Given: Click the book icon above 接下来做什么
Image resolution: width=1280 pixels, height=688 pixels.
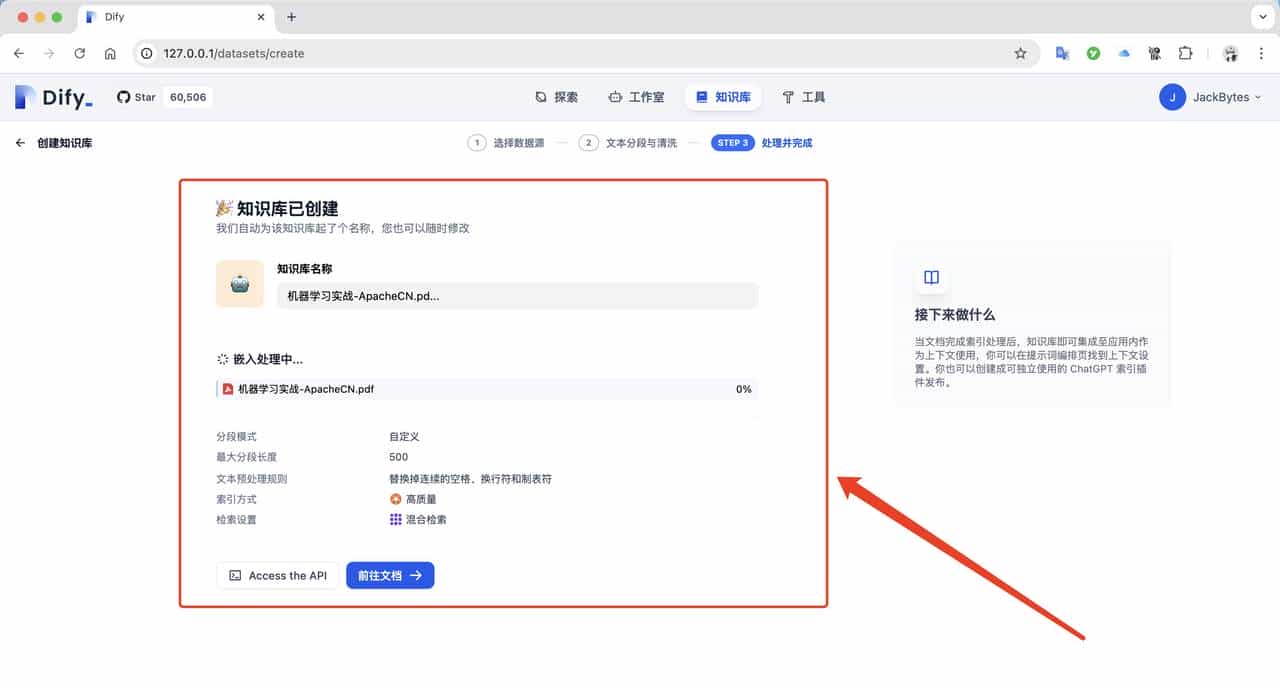Looking at the screenshot, I should pyautogui.click(x=931, y=278).
